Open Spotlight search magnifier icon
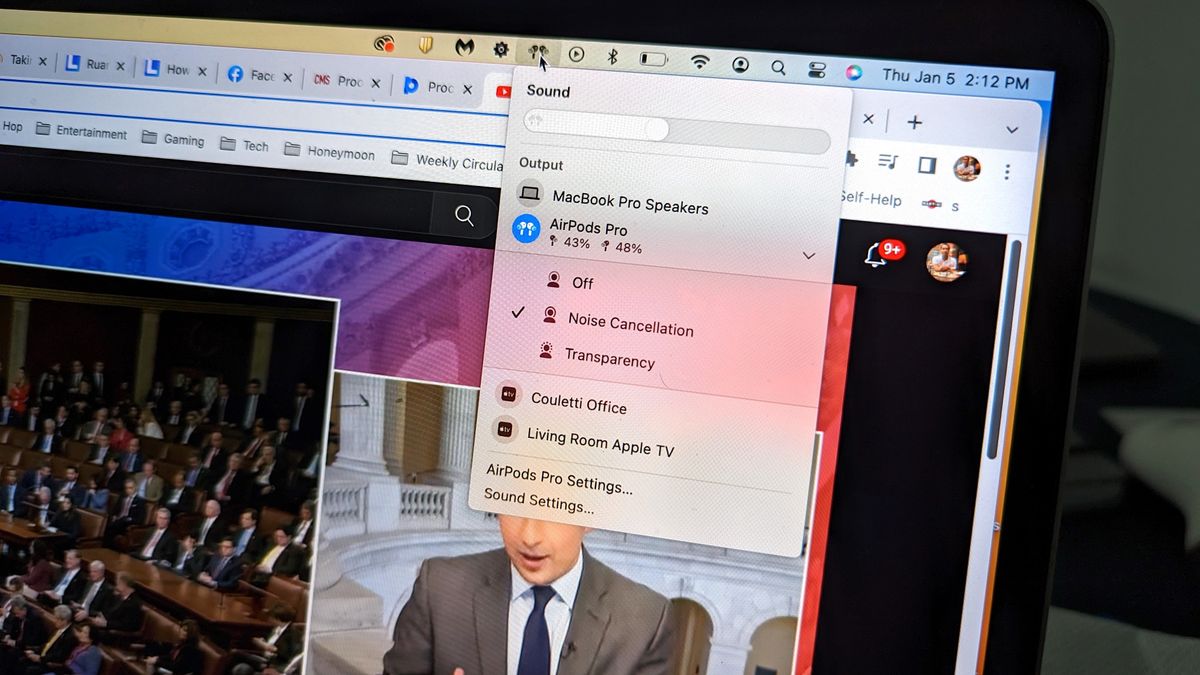1200x675 pixels. click(778, 67)
